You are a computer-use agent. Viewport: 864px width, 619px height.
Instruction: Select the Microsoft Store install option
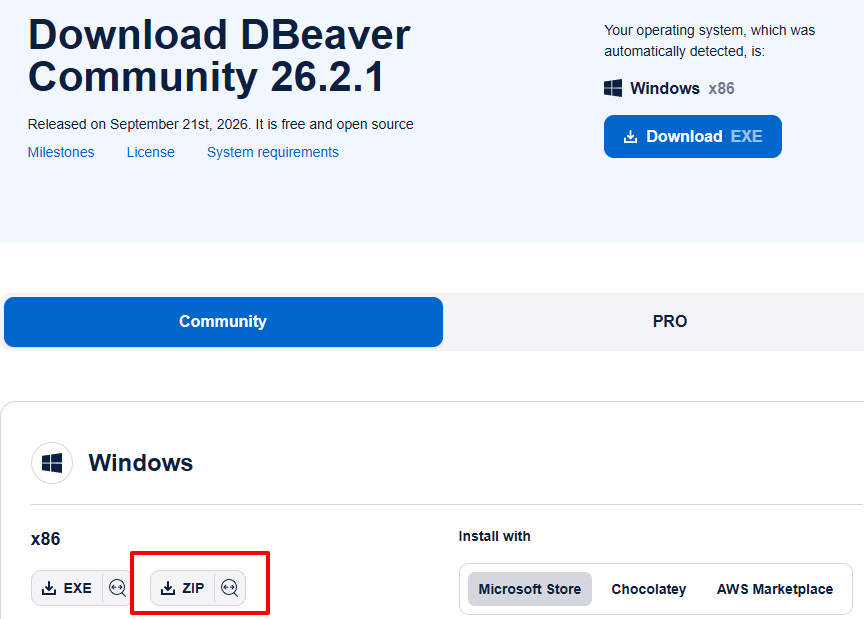click(530, 589)
